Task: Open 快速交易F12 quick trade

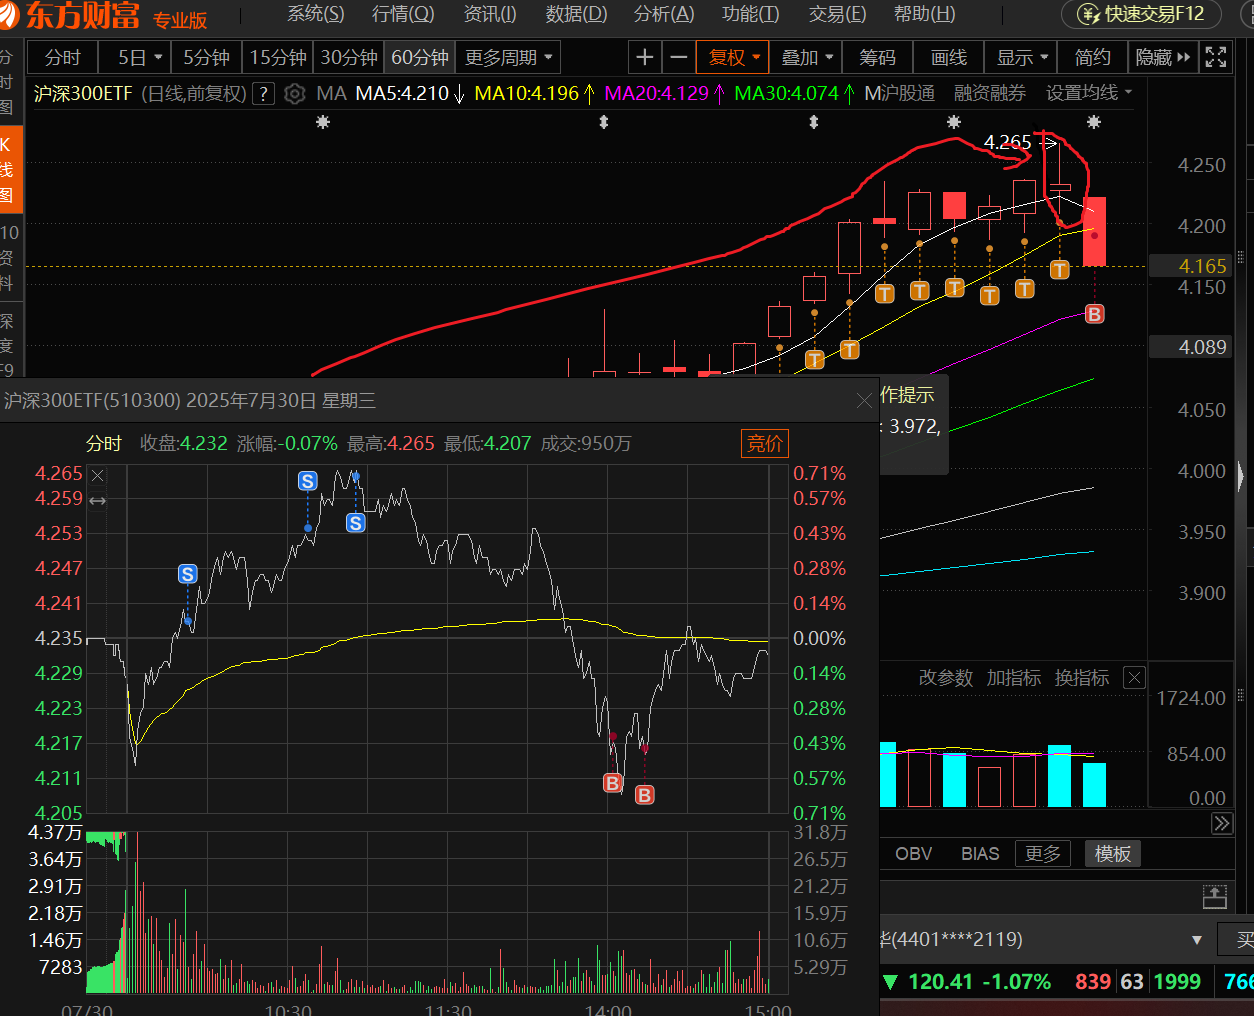Action: [x=1141, y=14]
